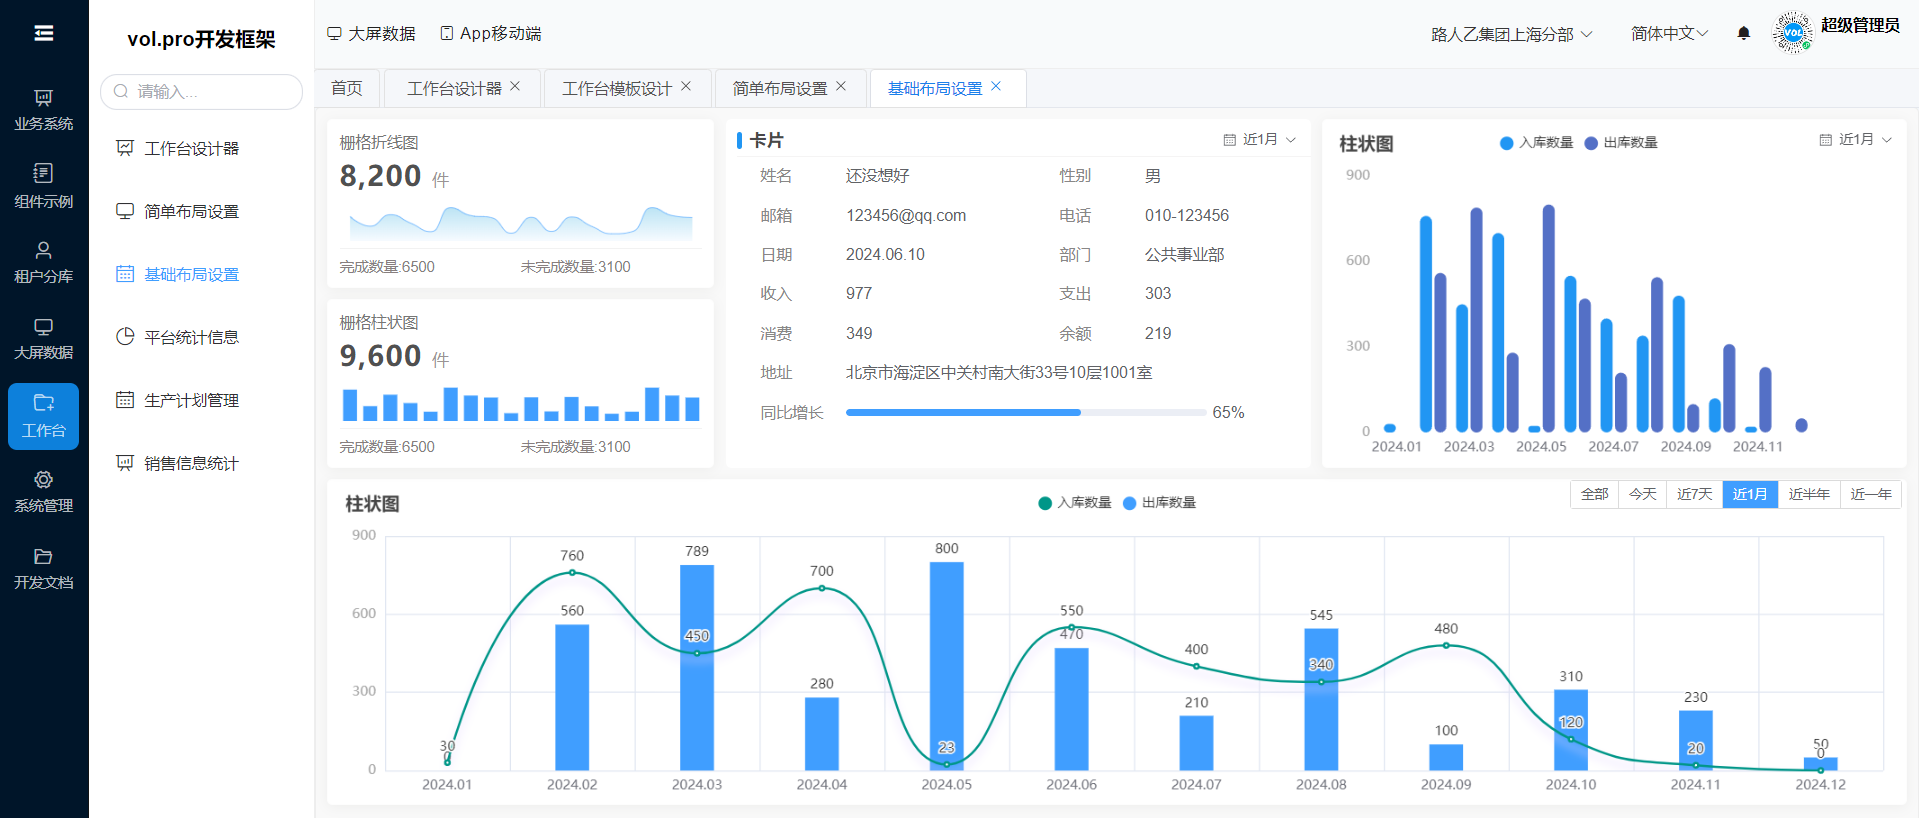Click address 北京市海淀区中关村南大街33号10层1001室
This screenshot has height=818, width=1919.
(999, 372)
